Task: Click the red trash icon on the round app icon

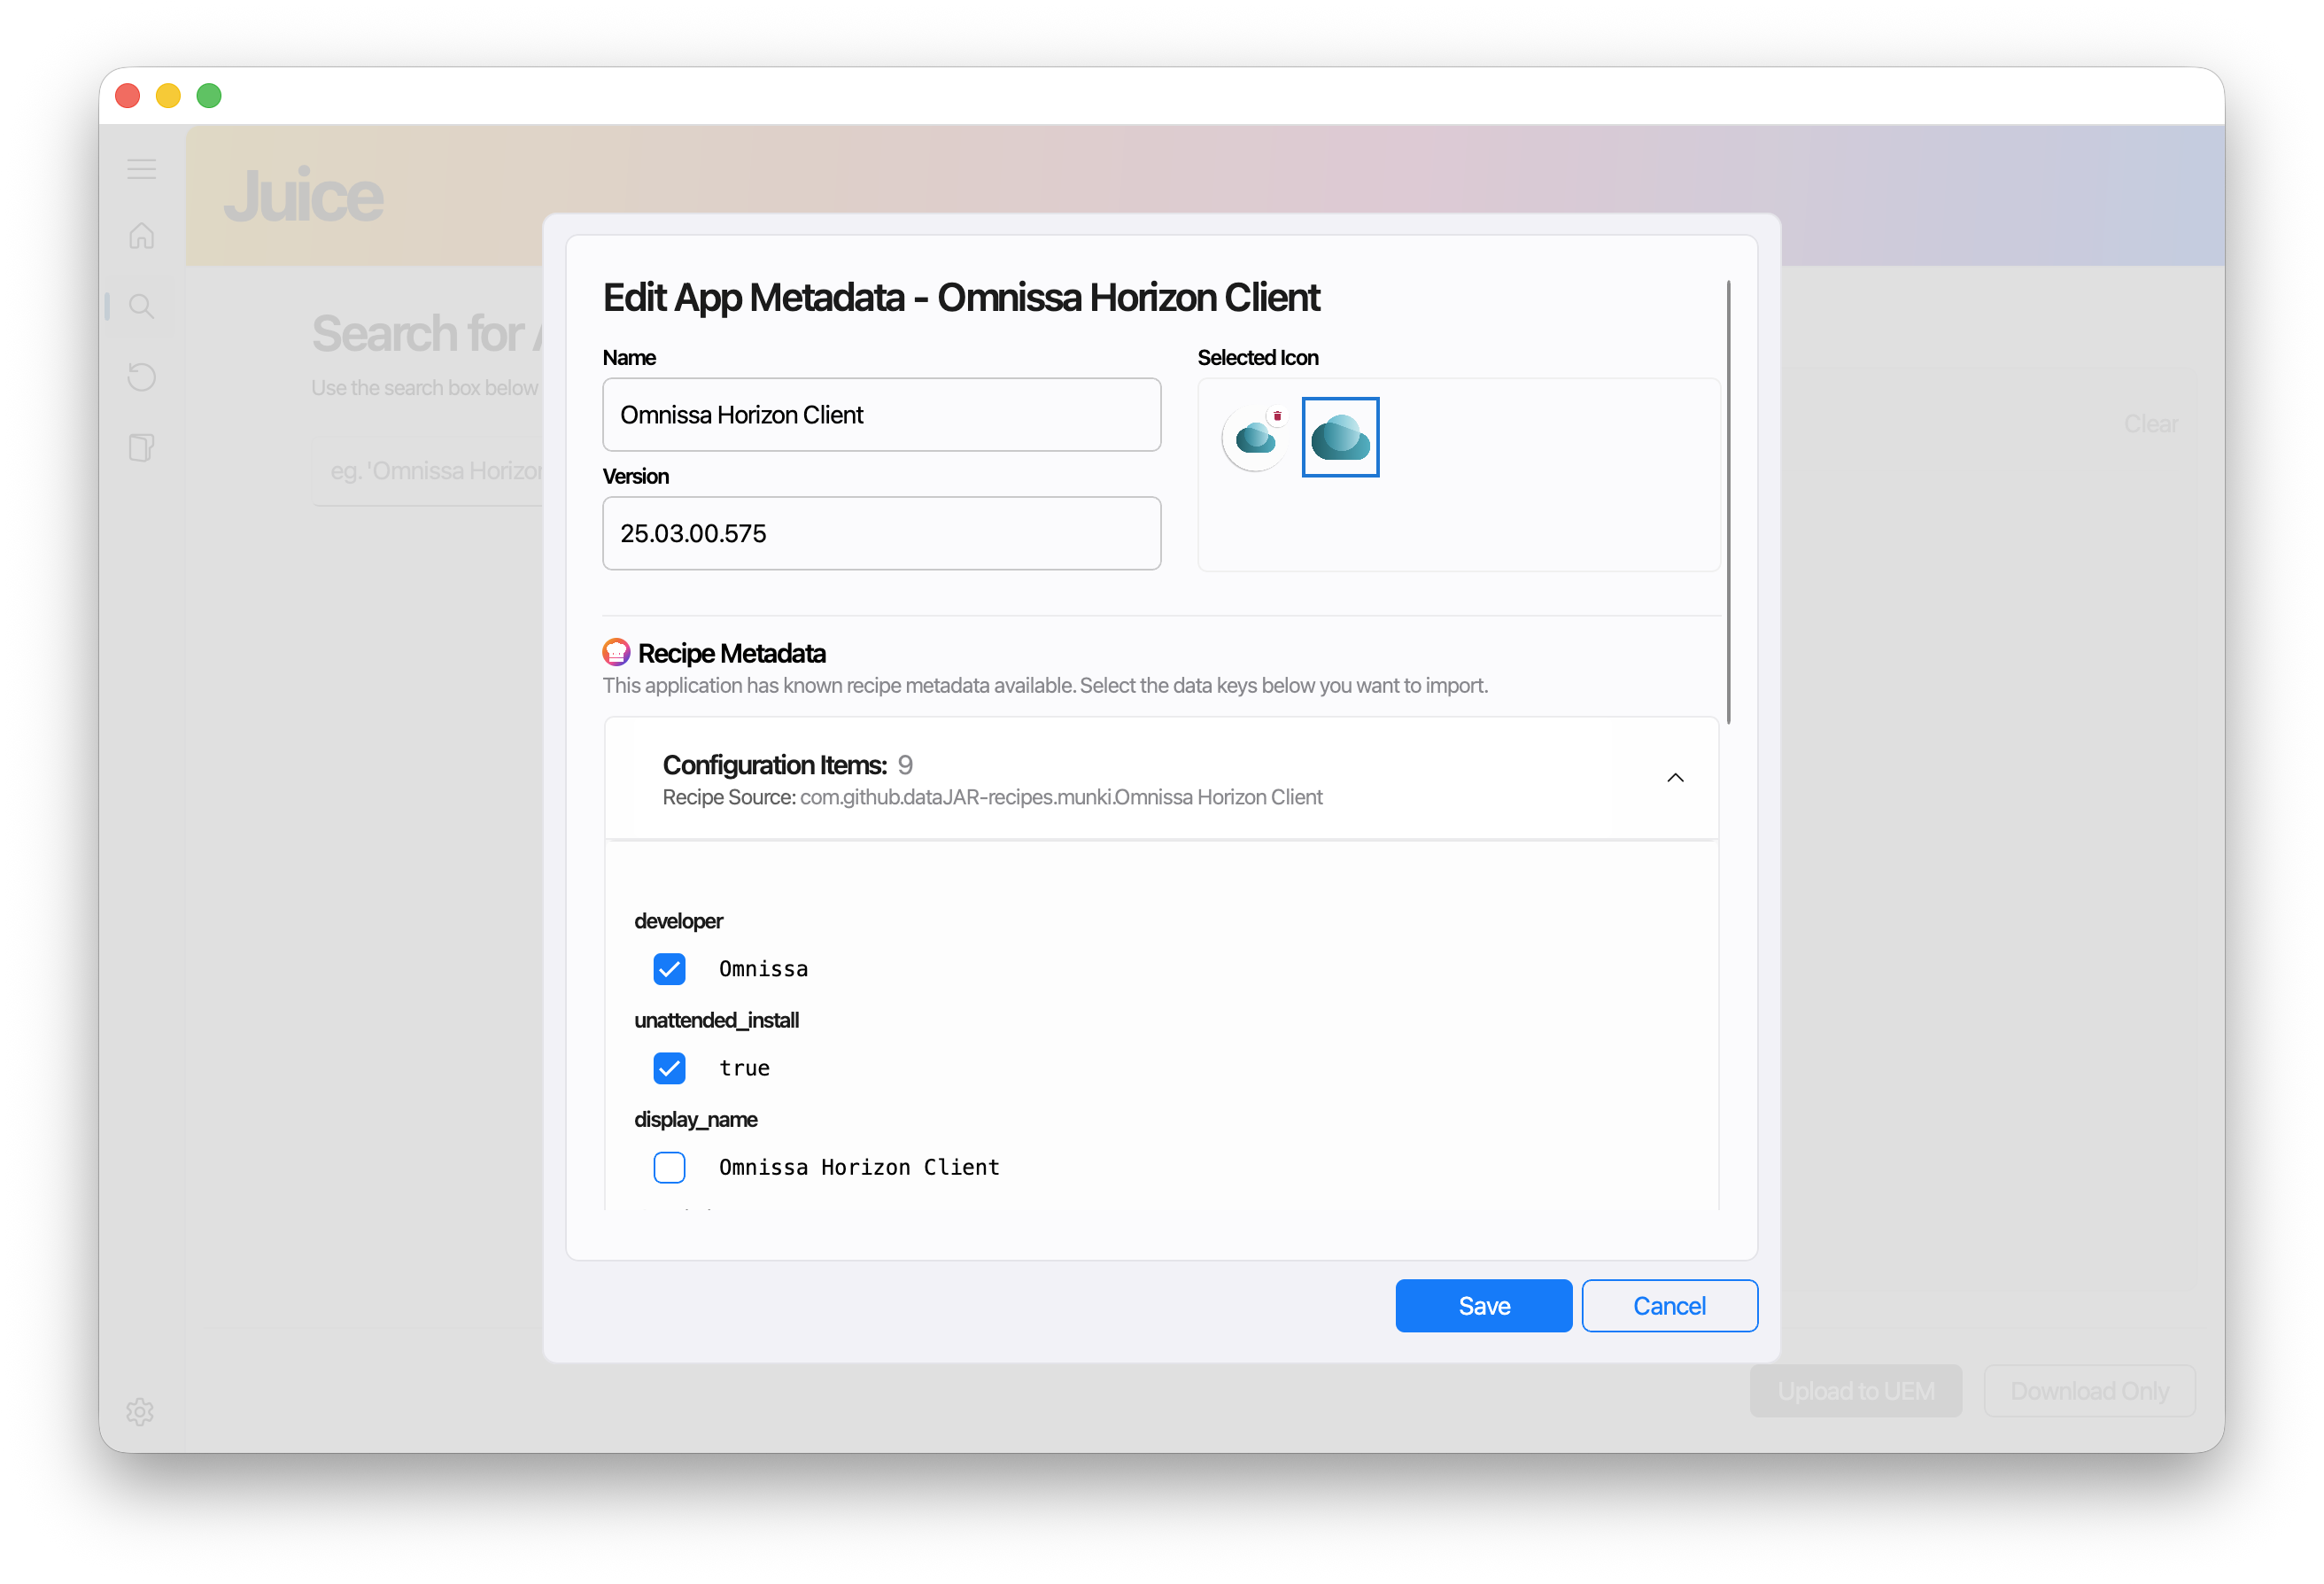Action: click(1277, 415)
